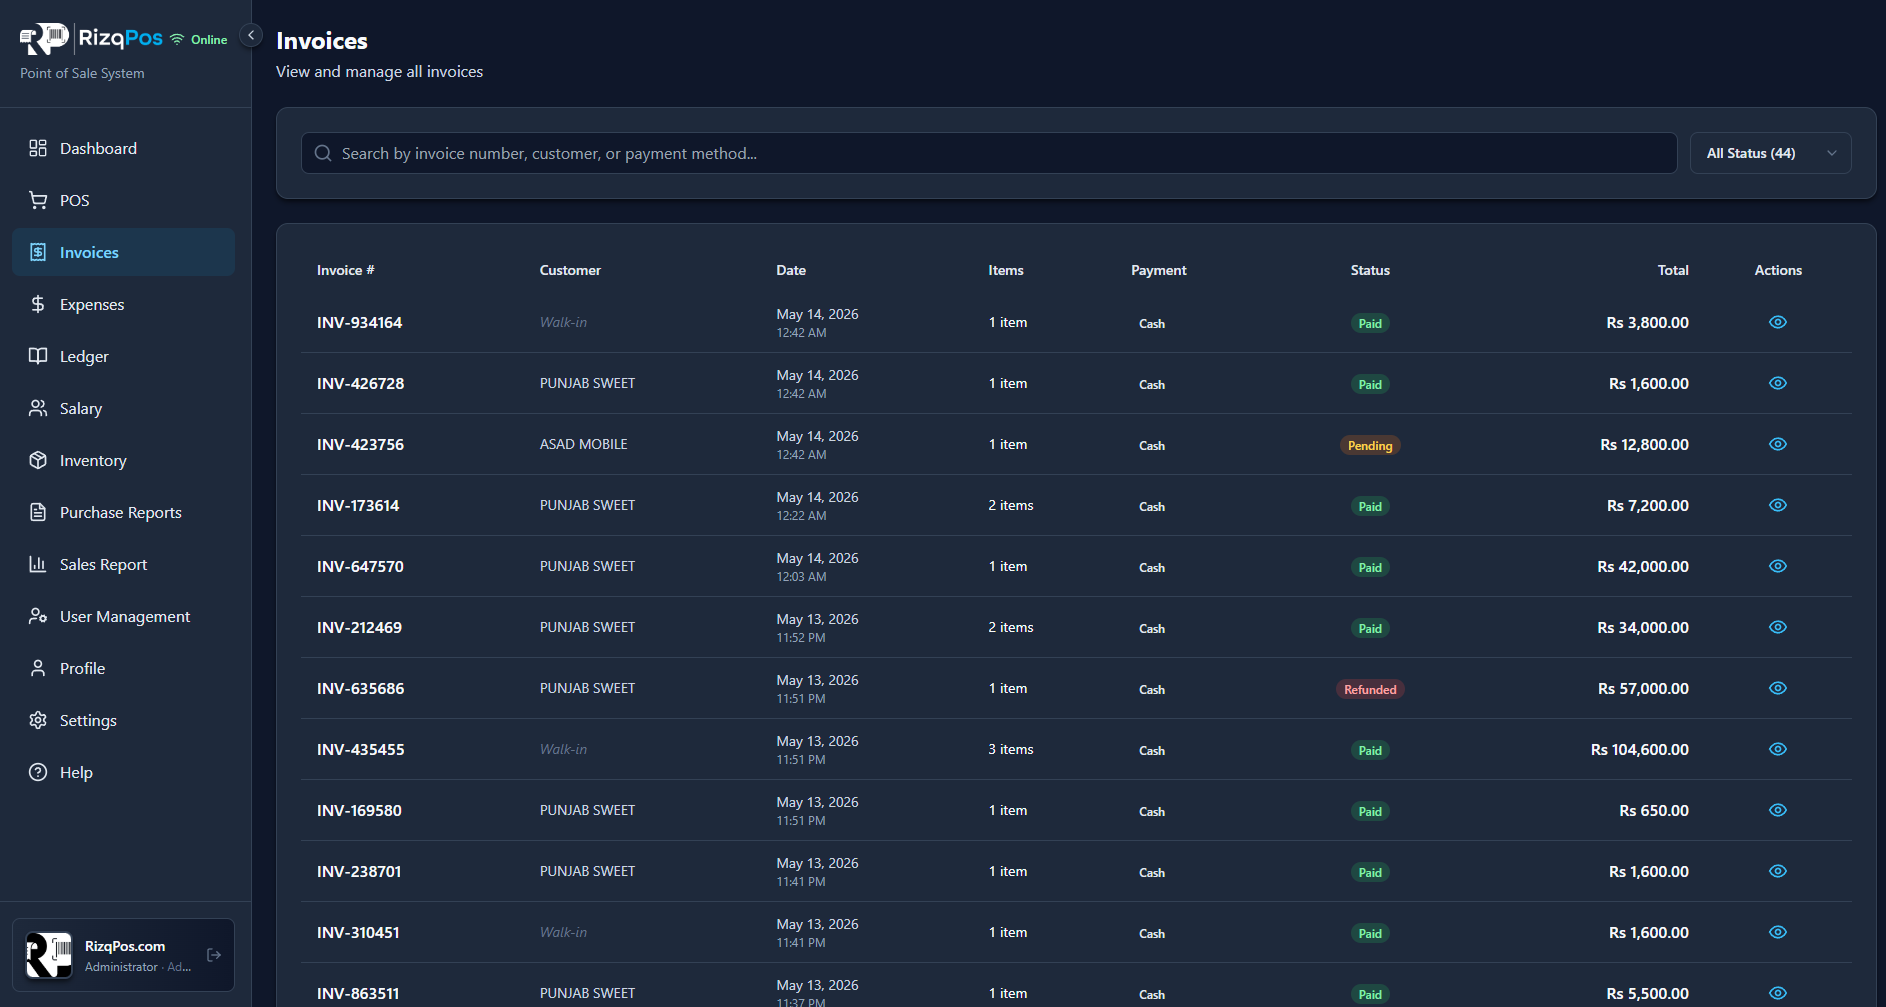The height and width of the screenshot is (1007, 1886).
Task: View invoice INV-238701 via eye icon
Action: point(1778,871)
